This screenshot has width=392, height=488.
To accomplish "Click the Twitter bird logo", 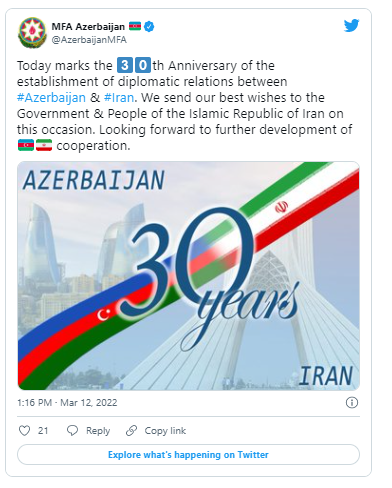I will [351, 26].
